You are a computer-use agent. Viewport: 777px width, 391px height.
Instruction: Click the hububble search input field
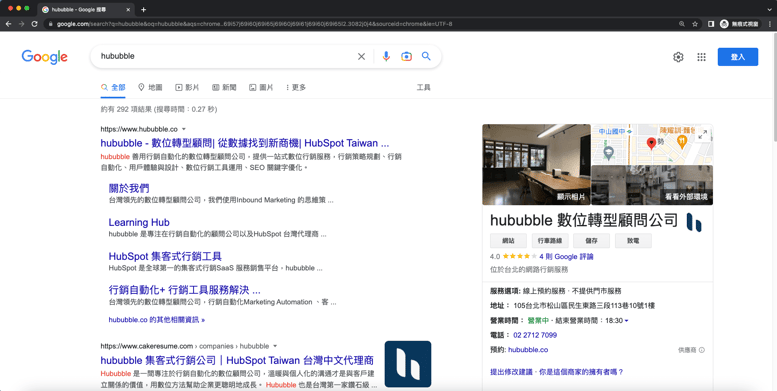[x=225, y=56]
